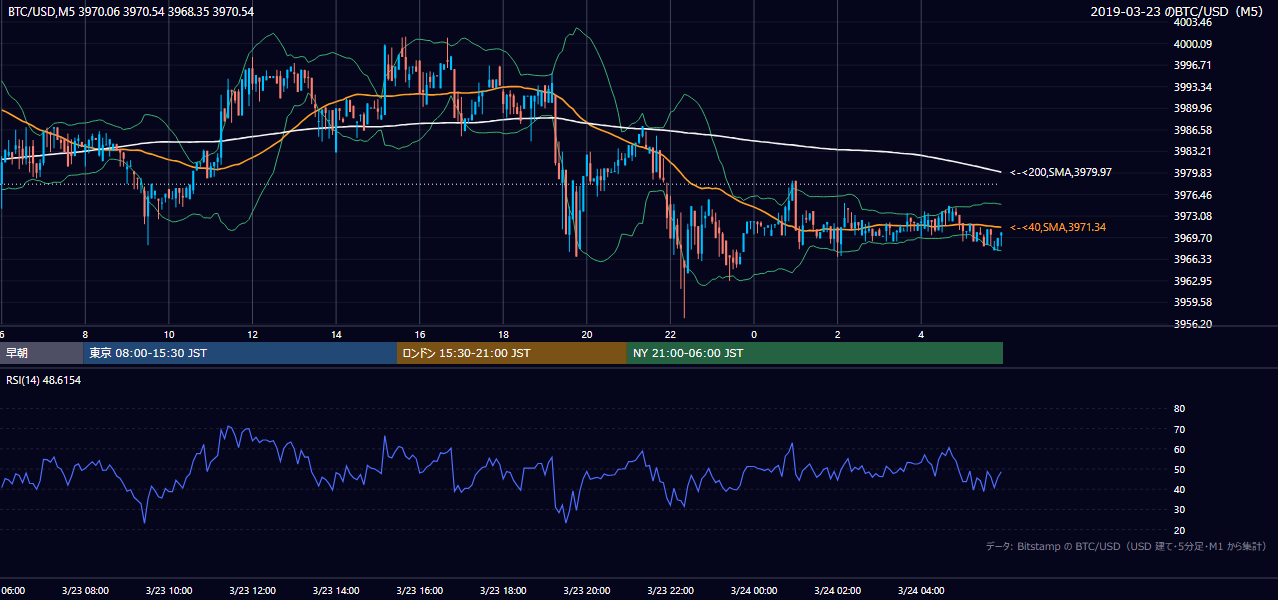Click the 3/23 18:00 time axis label
1278x600 pixels.
click(503, 591)
